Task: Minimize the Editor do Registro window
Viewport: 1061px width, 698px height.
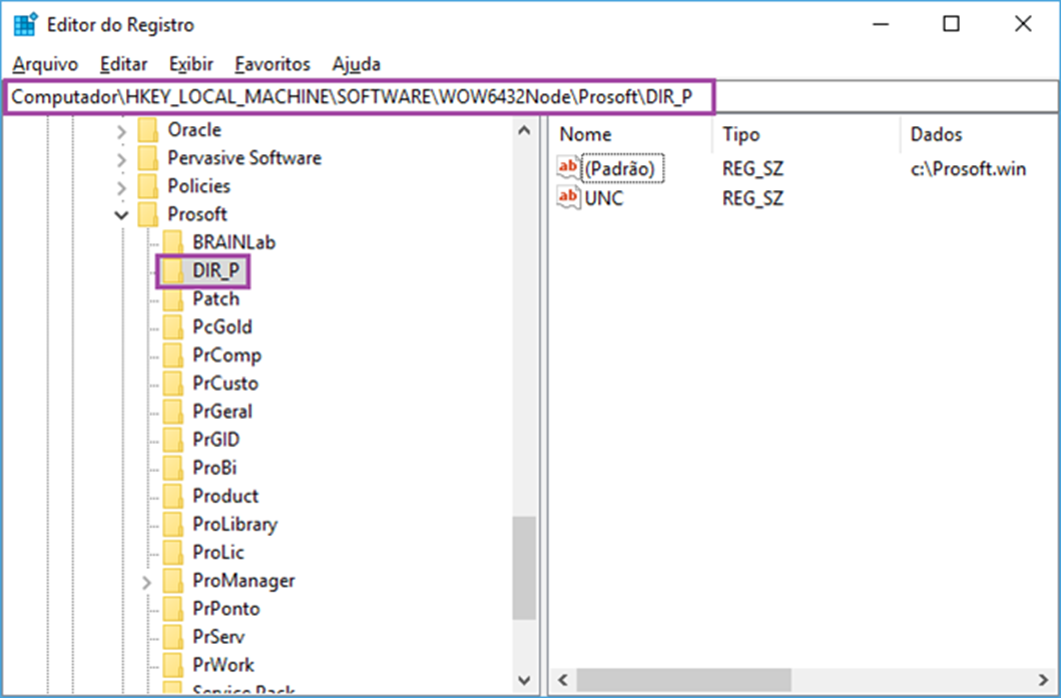Action: pyautogui.click(x=880, y=24)
